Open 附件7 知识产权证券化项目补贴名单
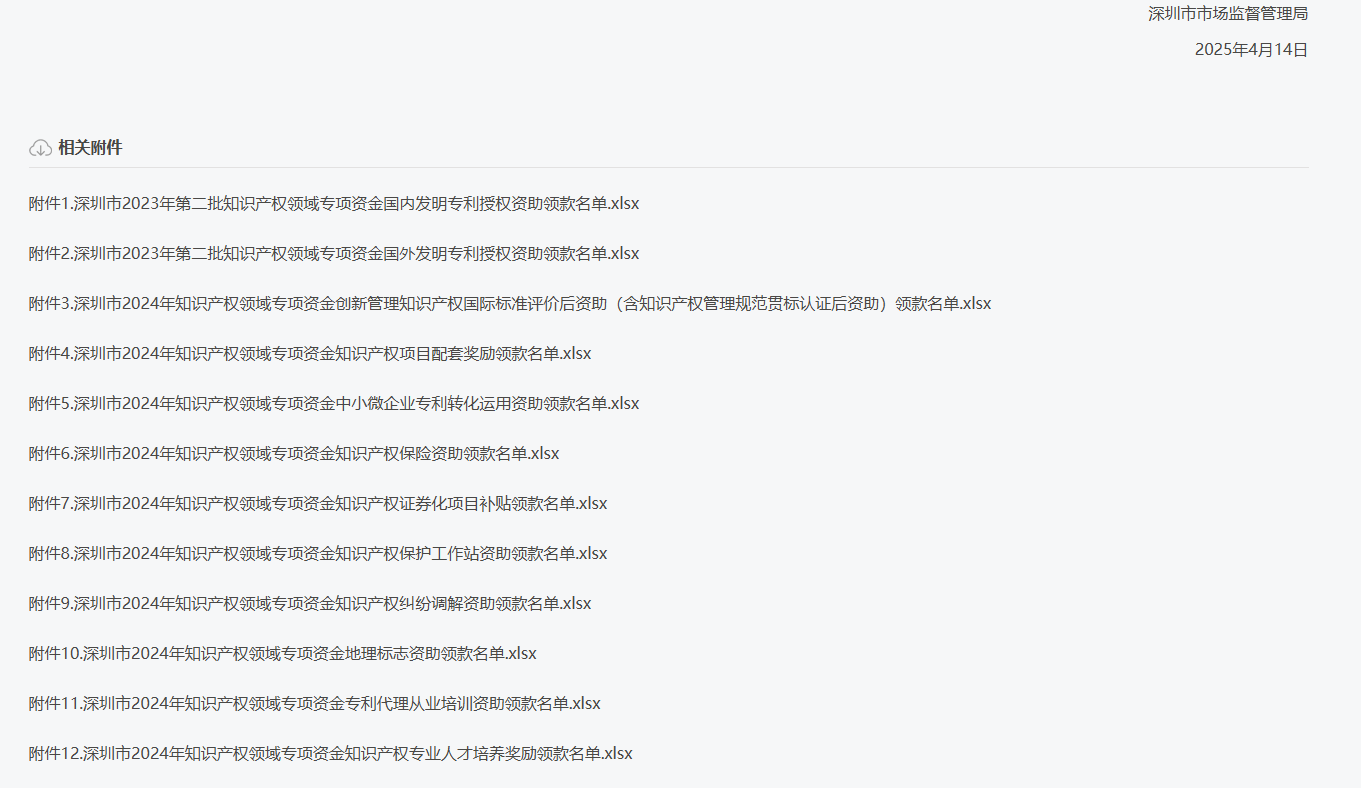The image size is (1361, 788). (318, 504)
